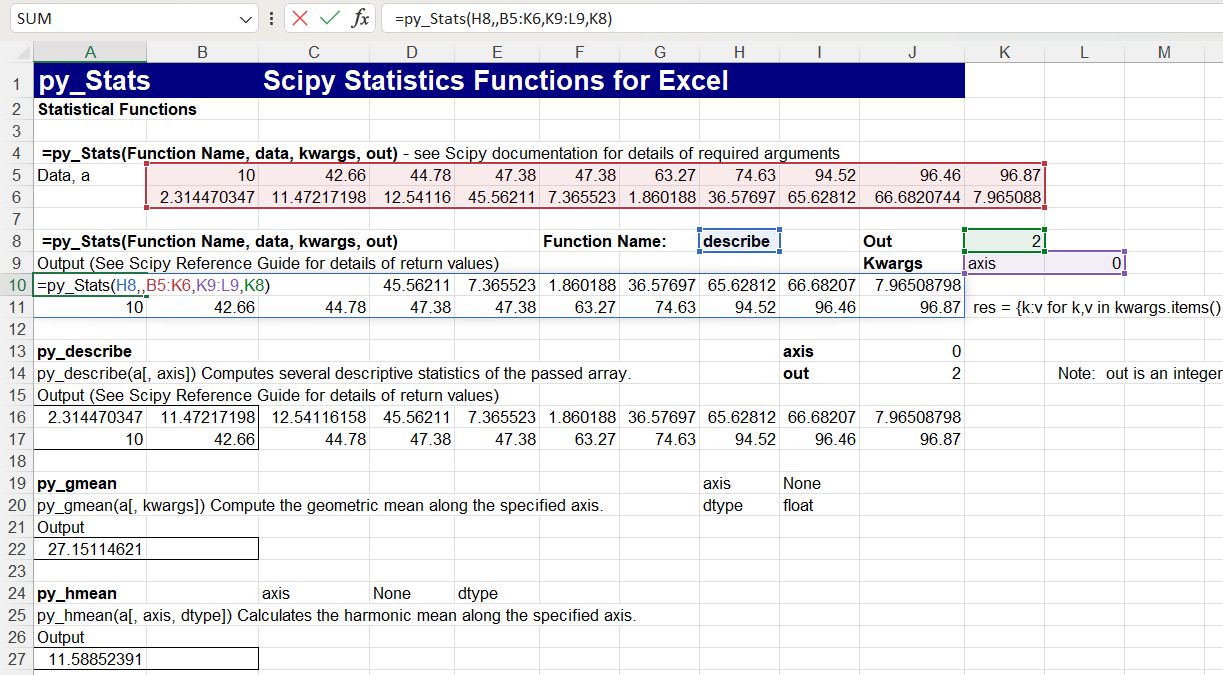Confirm the formula with the checkmark icon
Viewport: 1223px width, 675px height.
tap(329, 19)
